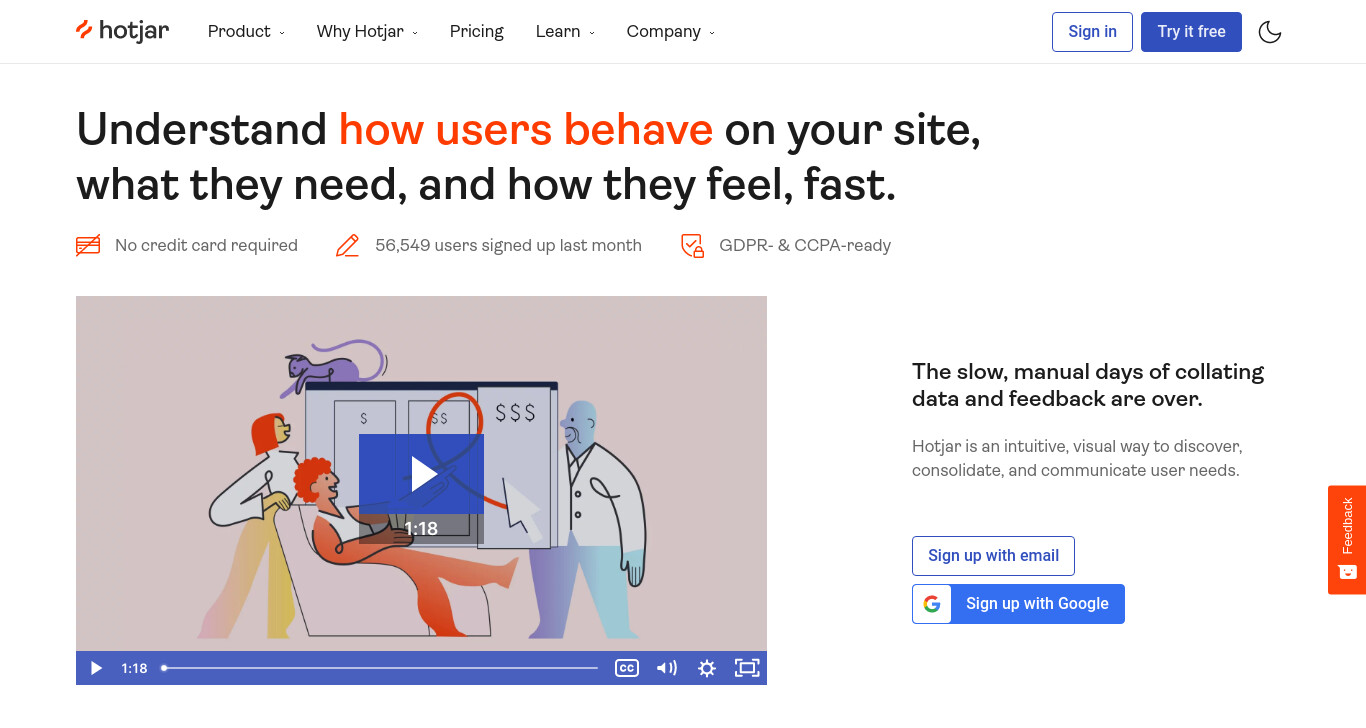Screen dimensions: 1366x728
Task: Open the Feedback side widget
Action: click(1347, 540)
